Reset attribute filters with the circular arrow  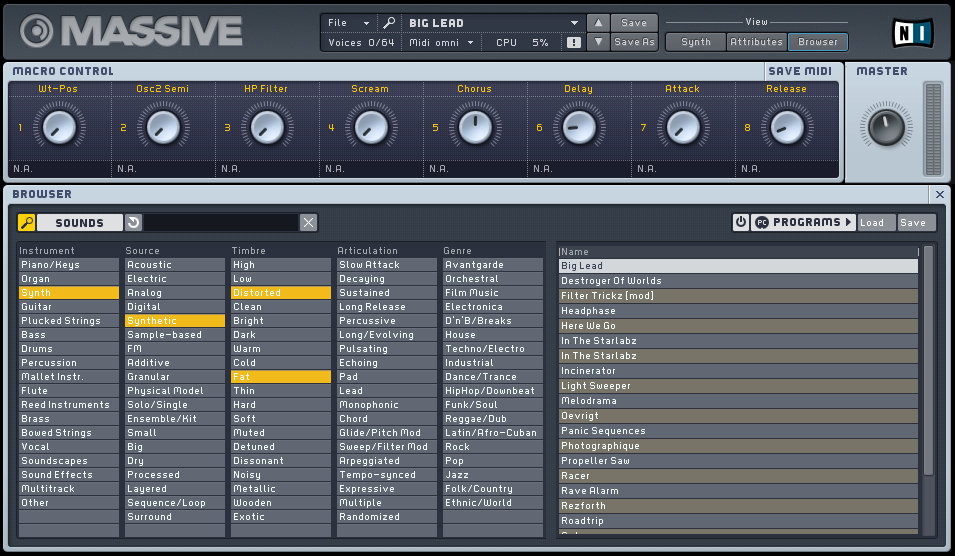point(133,223)
